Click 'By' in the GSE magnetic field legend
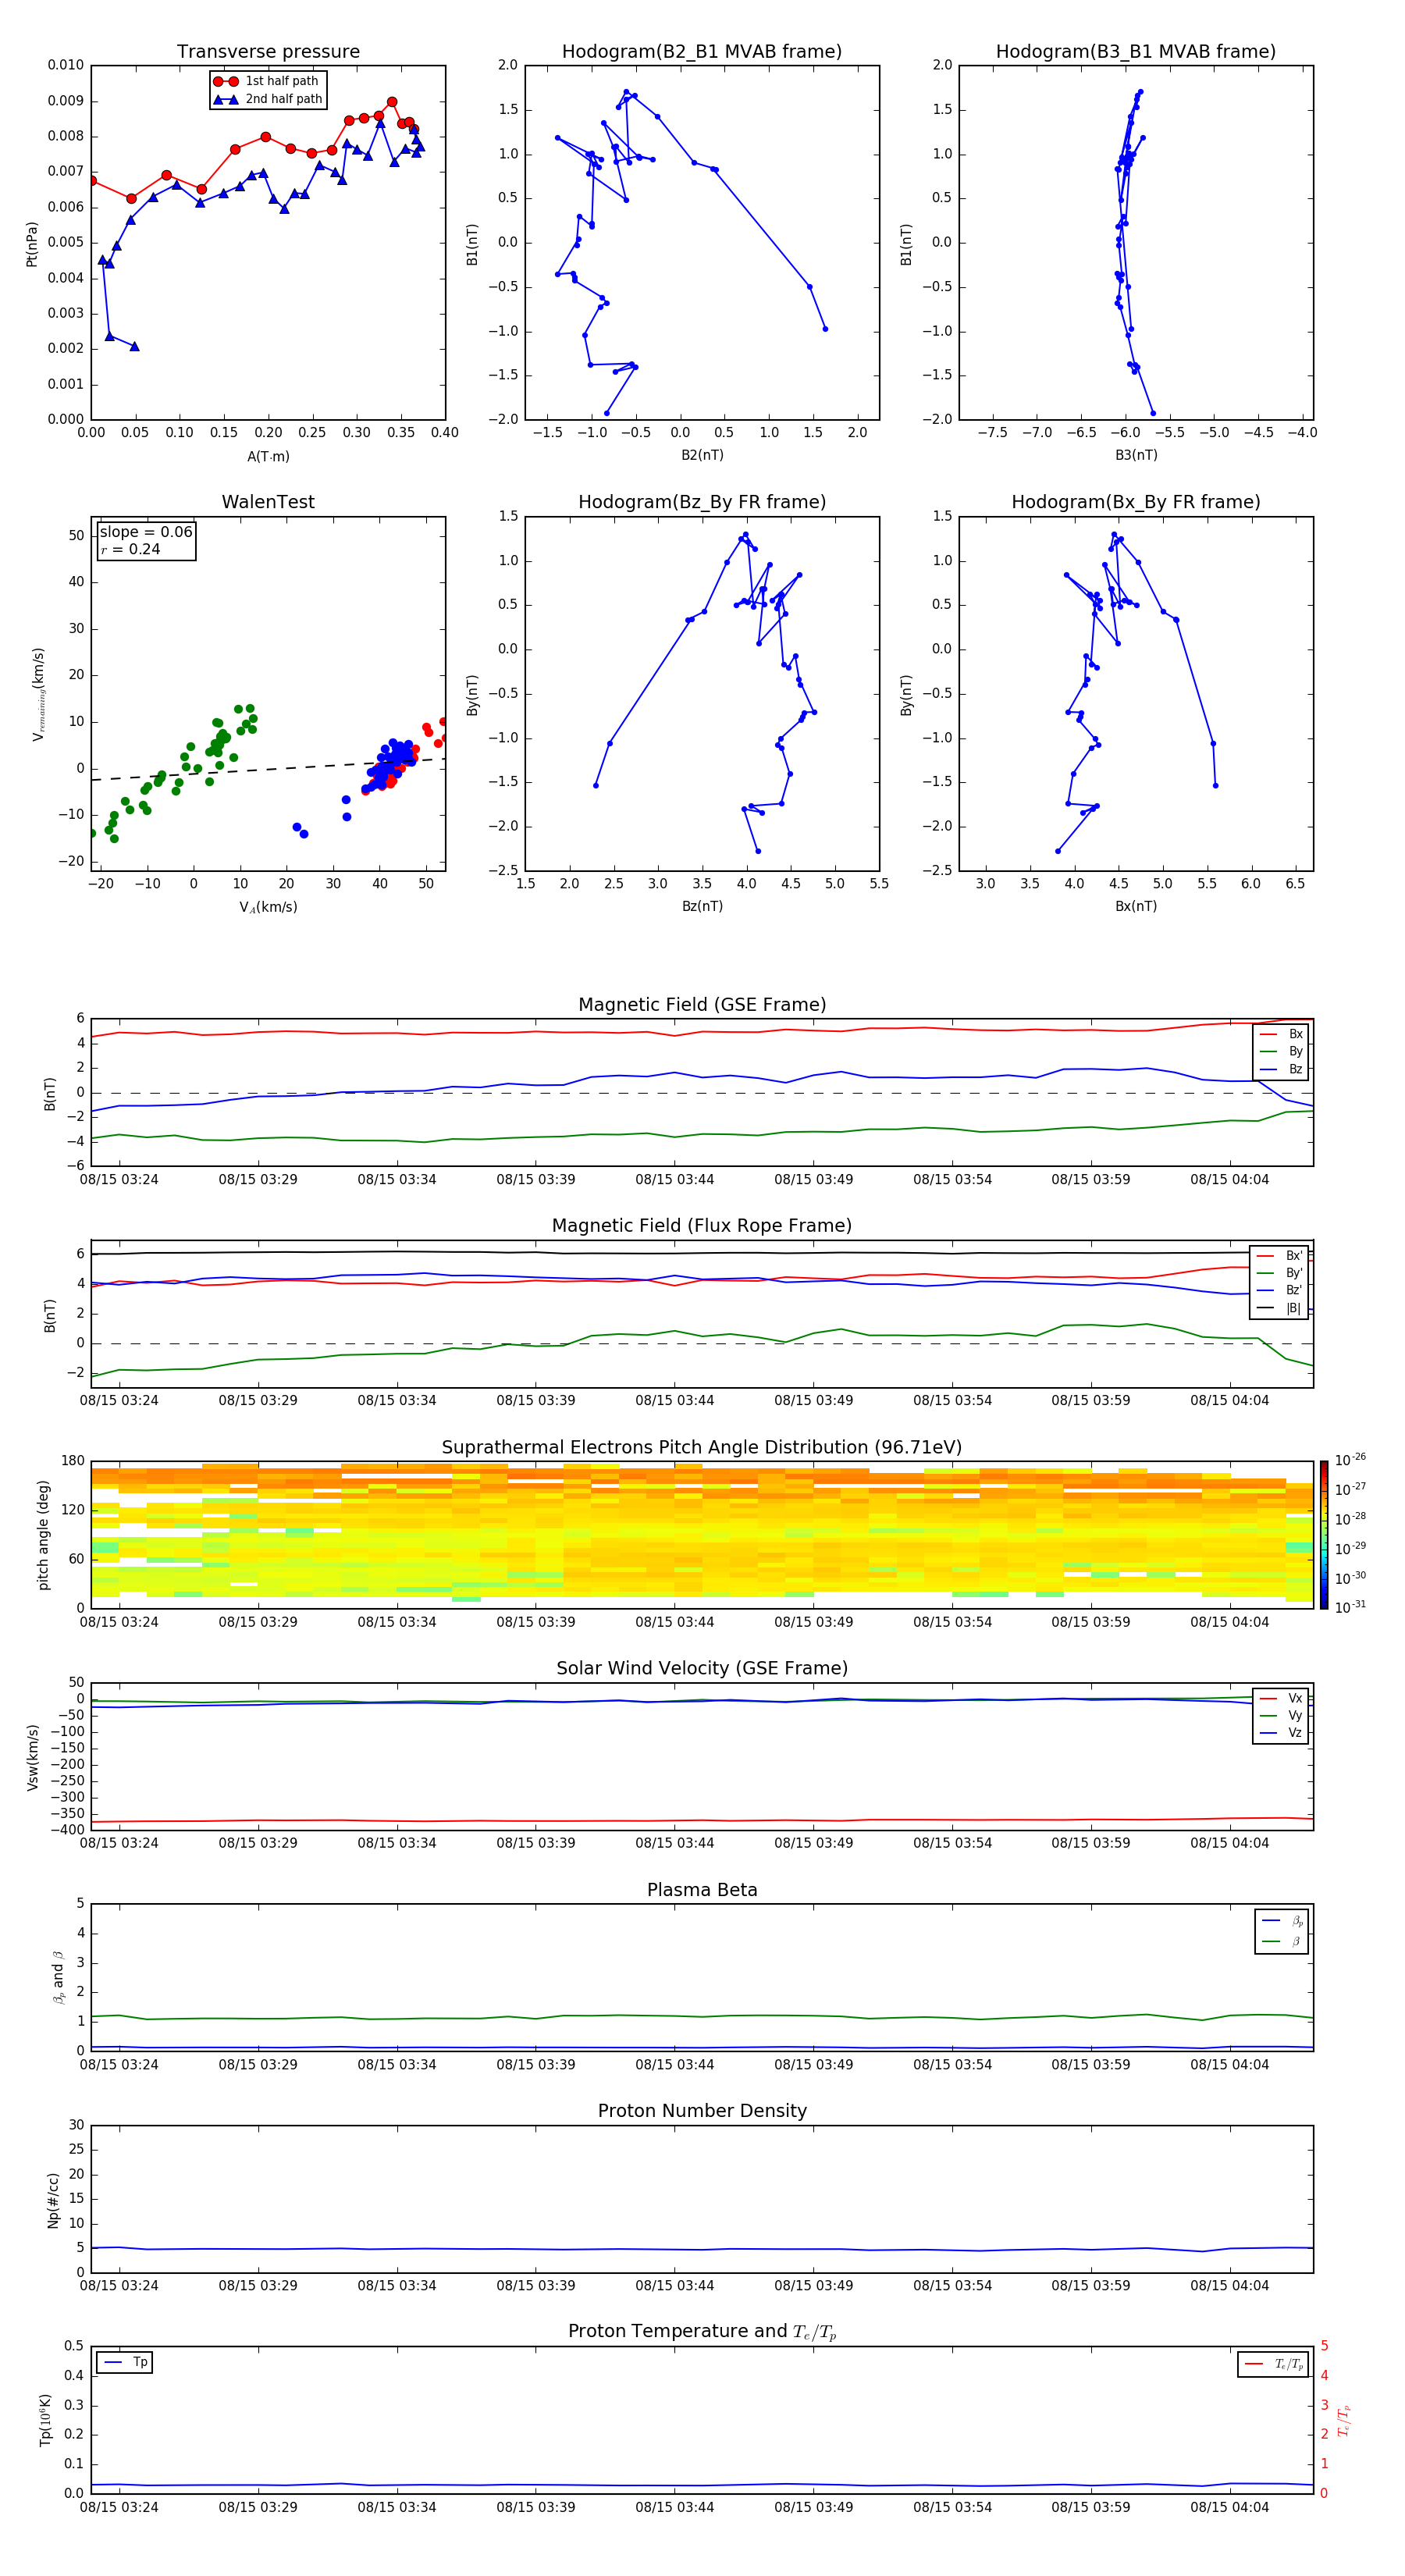This screenshot has height=2576, width=1405. [x=1295, y=1051]
